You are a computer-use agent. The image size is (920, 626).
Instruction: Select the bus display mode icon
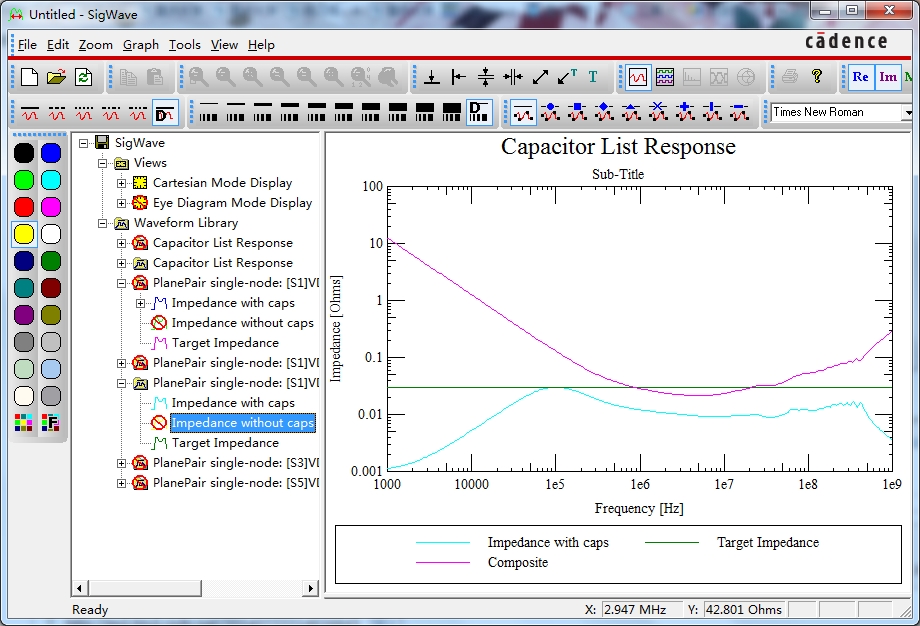(x=665, y=77)
